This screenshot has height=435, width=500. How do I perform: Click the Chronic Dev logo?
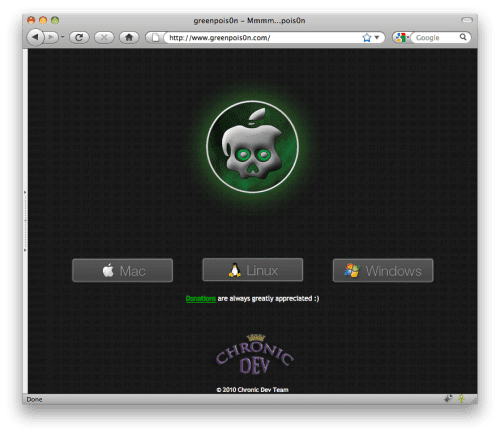point(255,355)
